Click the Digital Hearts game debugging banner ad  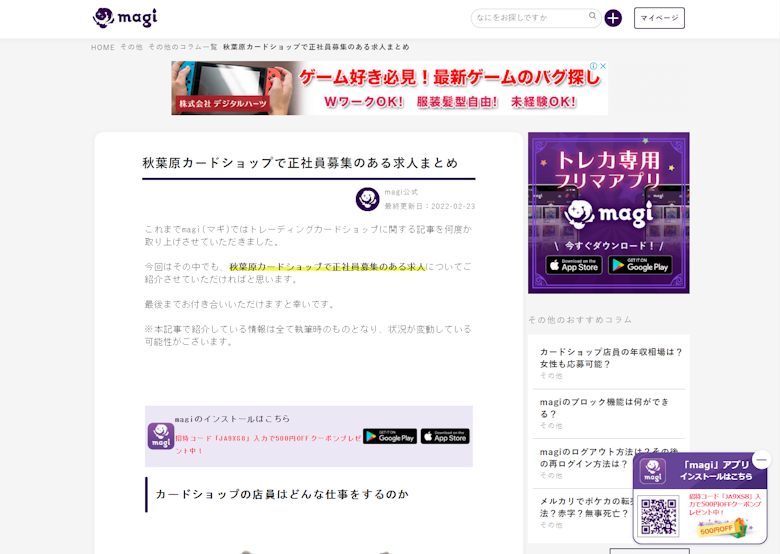[x=389, y=88]
